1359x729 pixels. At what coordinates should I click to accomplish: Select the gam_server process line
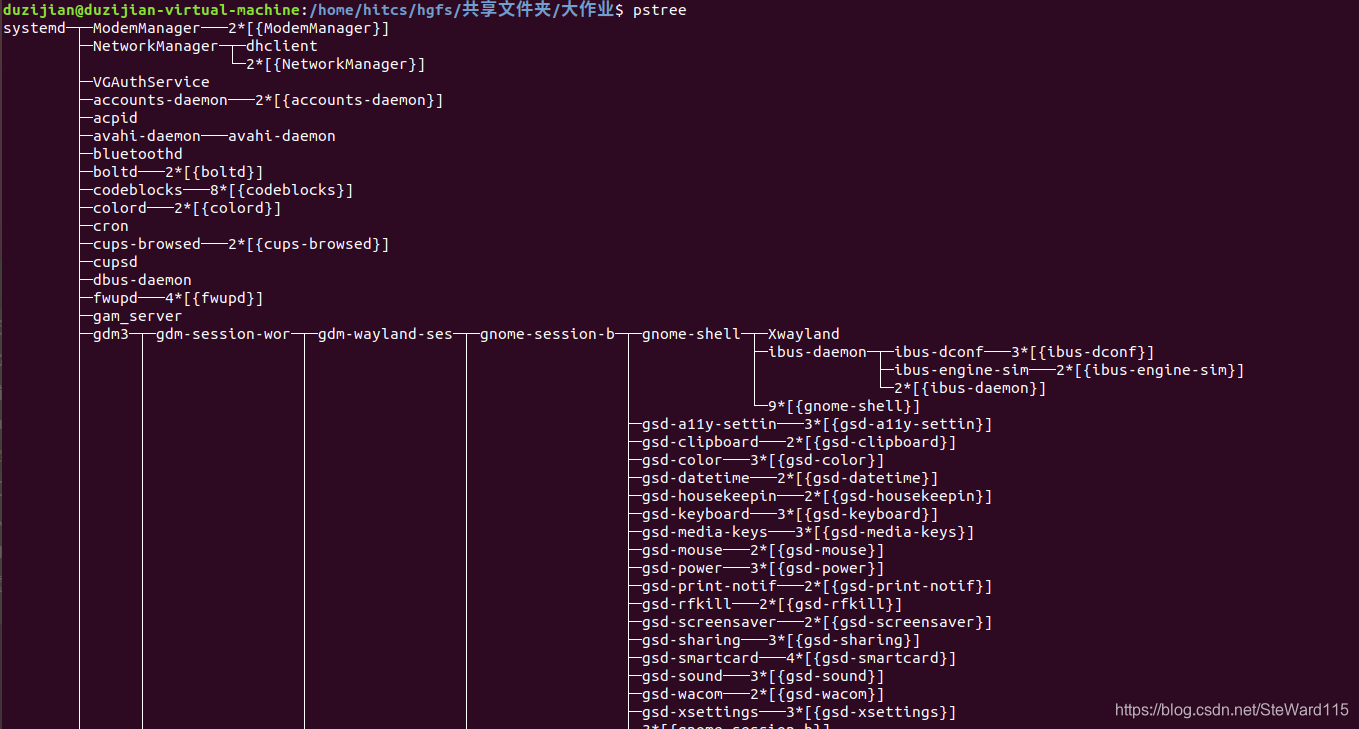pos(138,316)
